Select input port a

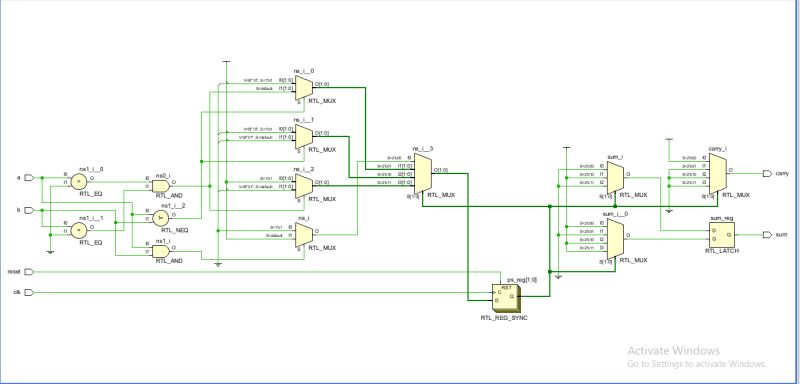tap(29, 177)
